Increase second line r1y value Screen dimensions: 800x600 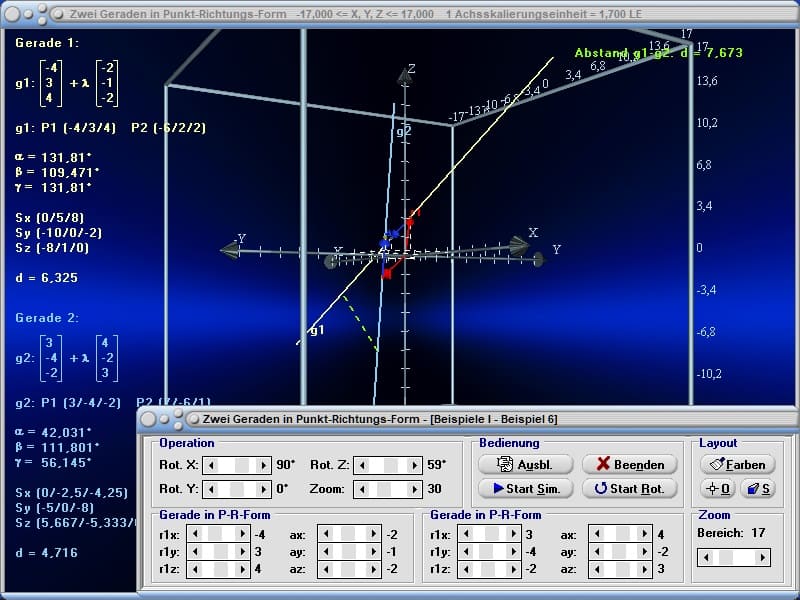(x=514, y=552)
